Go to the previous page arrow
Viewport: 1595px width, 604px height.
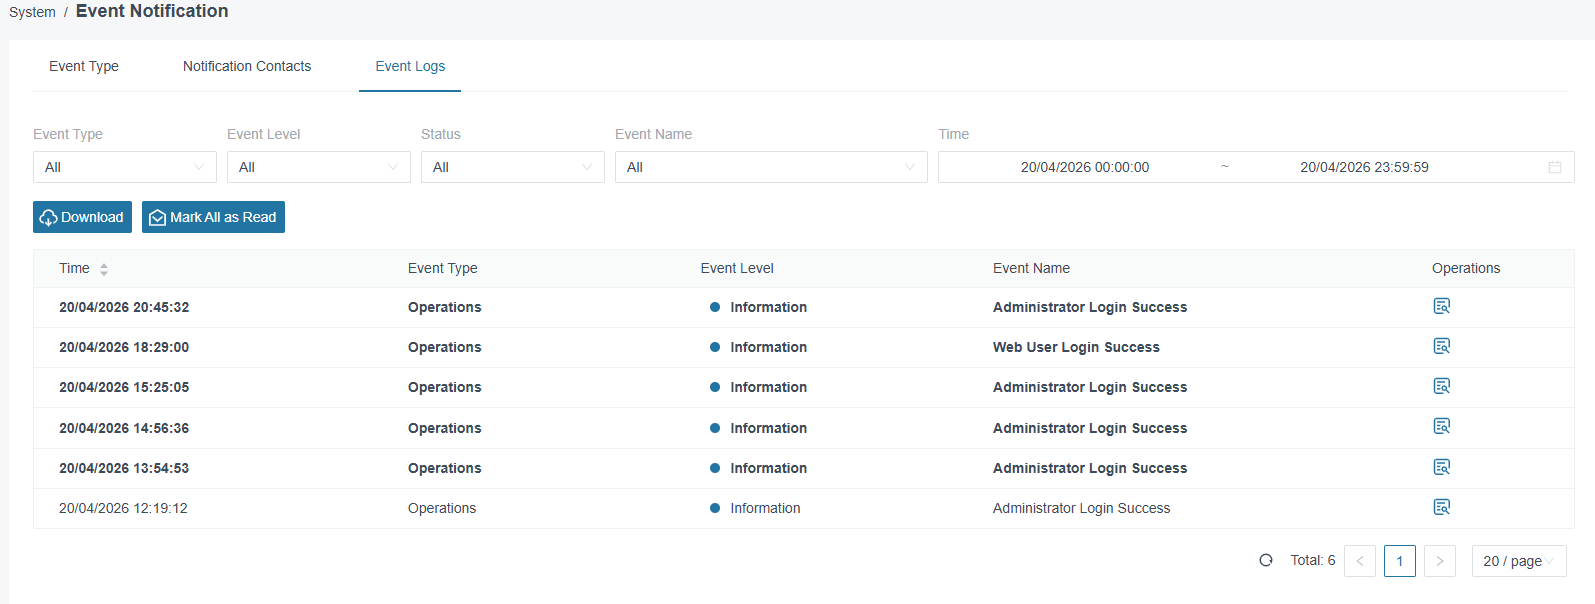pos(1360,561)
